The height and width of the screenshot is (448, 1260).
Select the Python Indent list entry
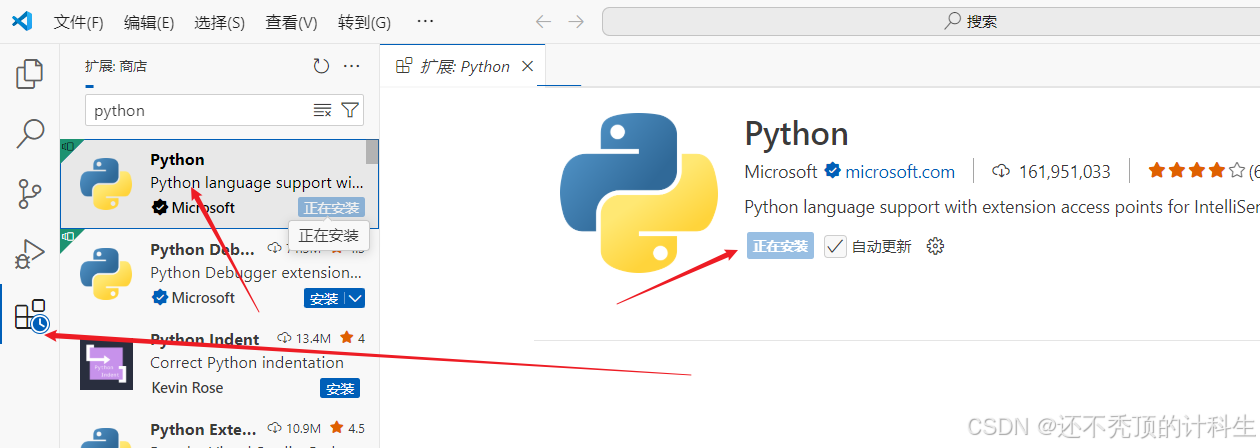point(219,364)
